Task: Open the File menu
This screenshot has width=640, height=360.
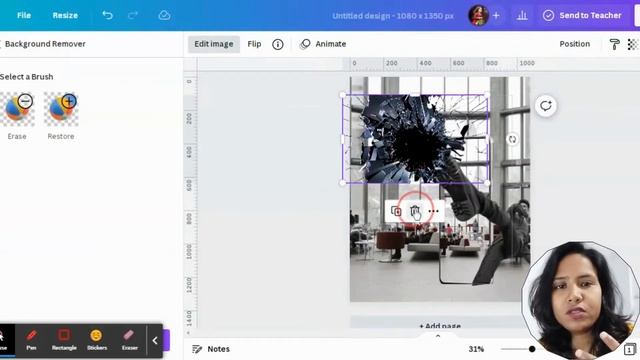Action: click(24, 16)
